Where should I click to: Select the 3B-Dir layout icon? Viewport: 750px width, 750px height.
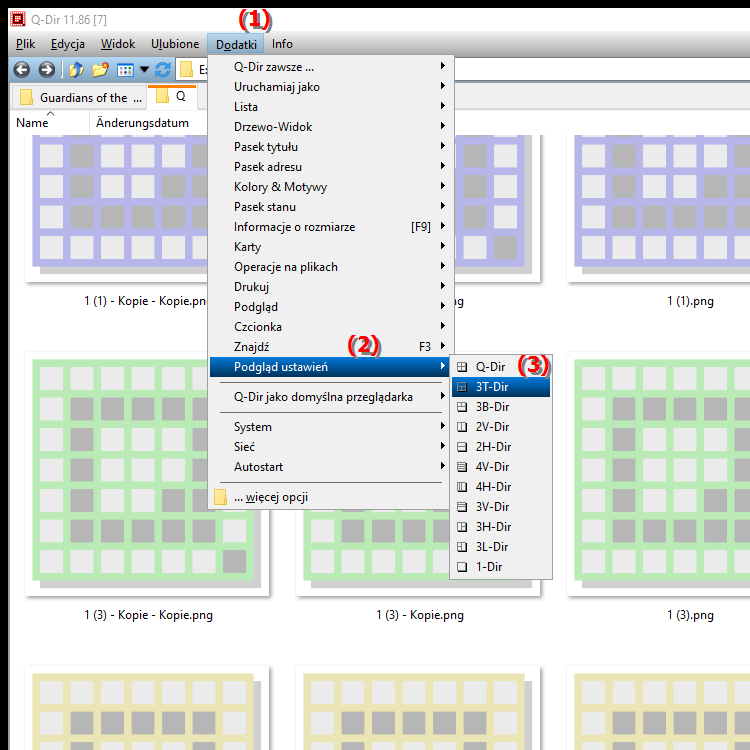(462, 407)
